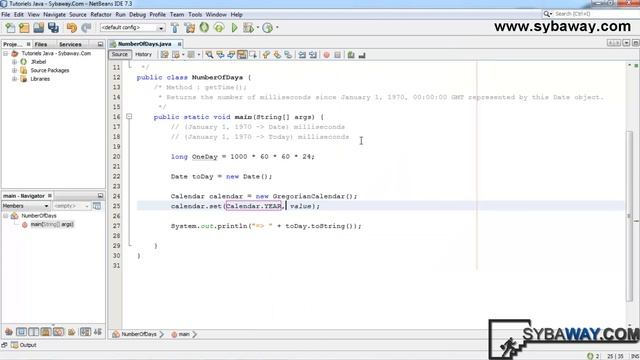Open the Refactor menu
The width and height of the screenshot is (640, 360).
coord(101,14)
